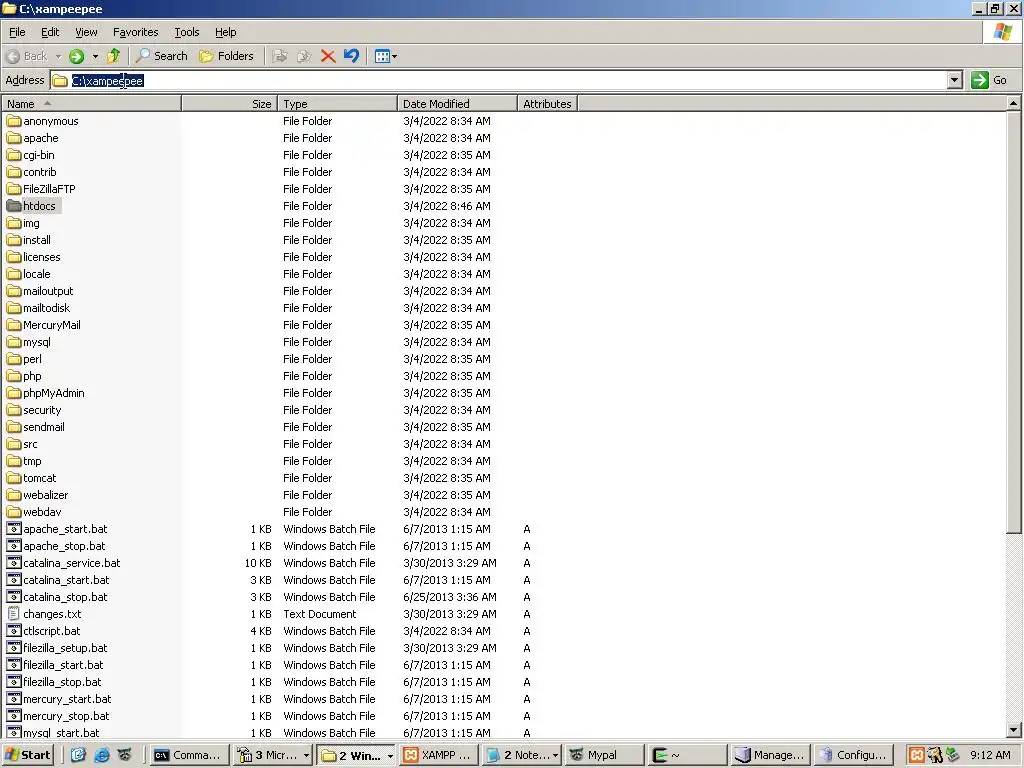Open the Tools menu

(186, 32)
